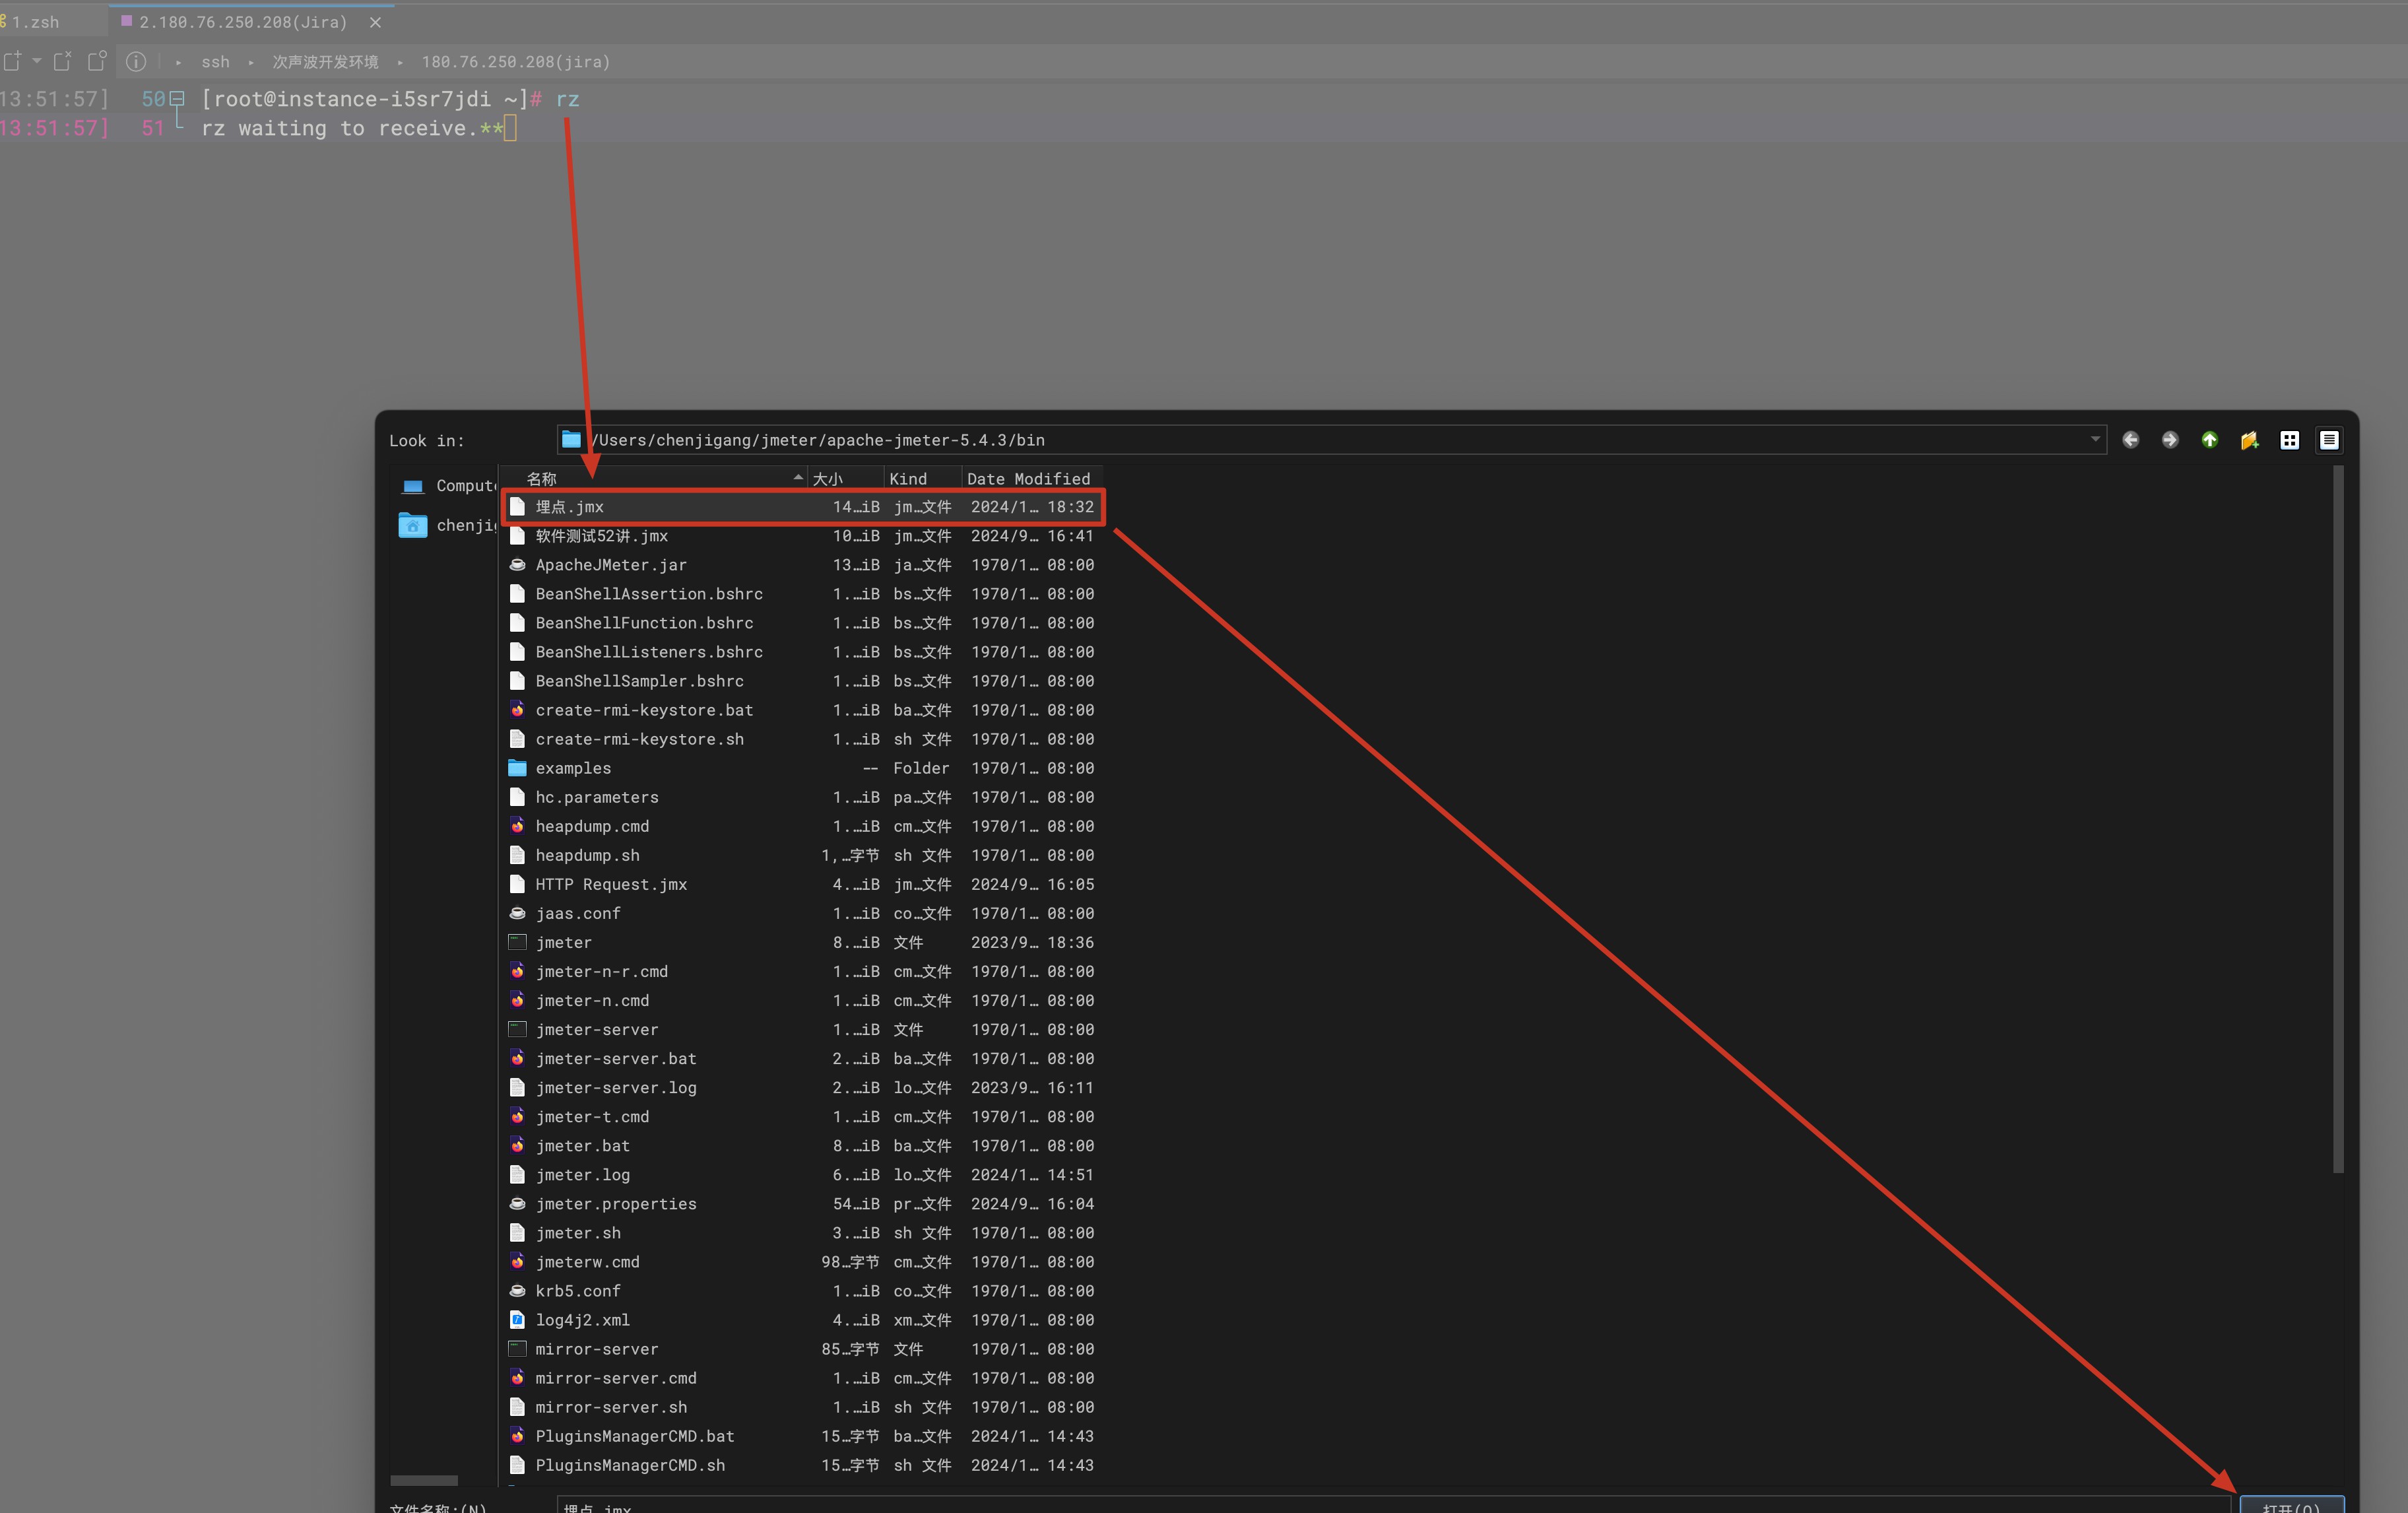This screenshot has height=1513, width=2408.
Task: Select BeanShellAssertion.bshrc in the list
Action: 802,594
